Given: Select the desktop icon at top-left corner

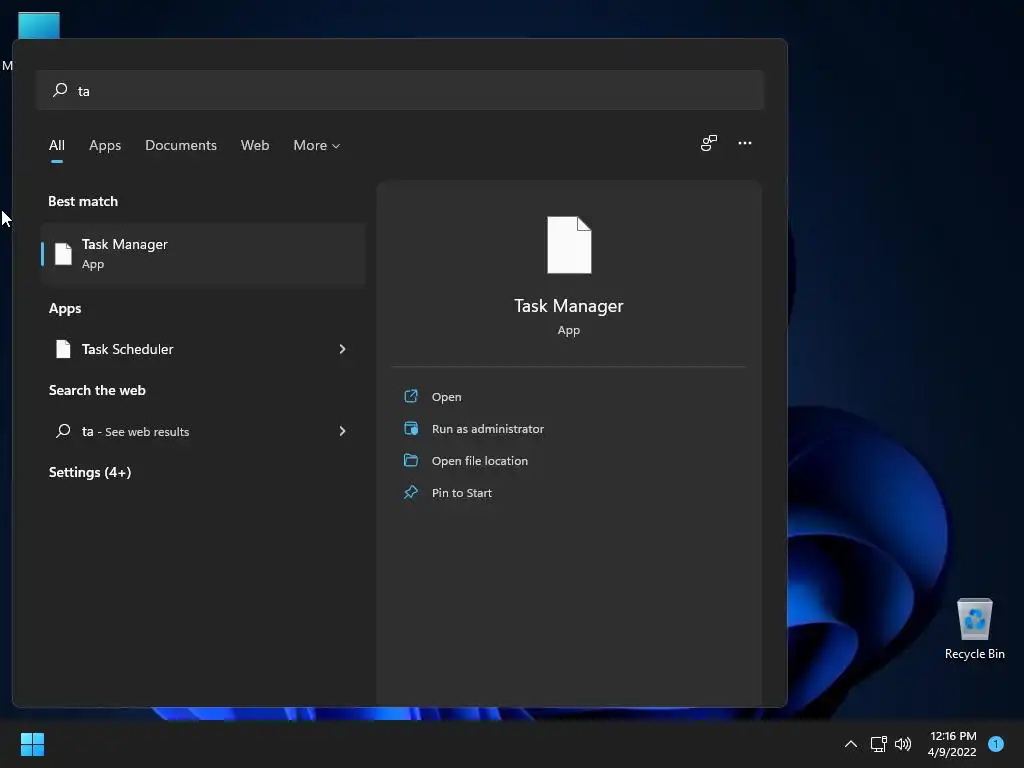Looking at the screenshot, I should (x=39, y=25).
